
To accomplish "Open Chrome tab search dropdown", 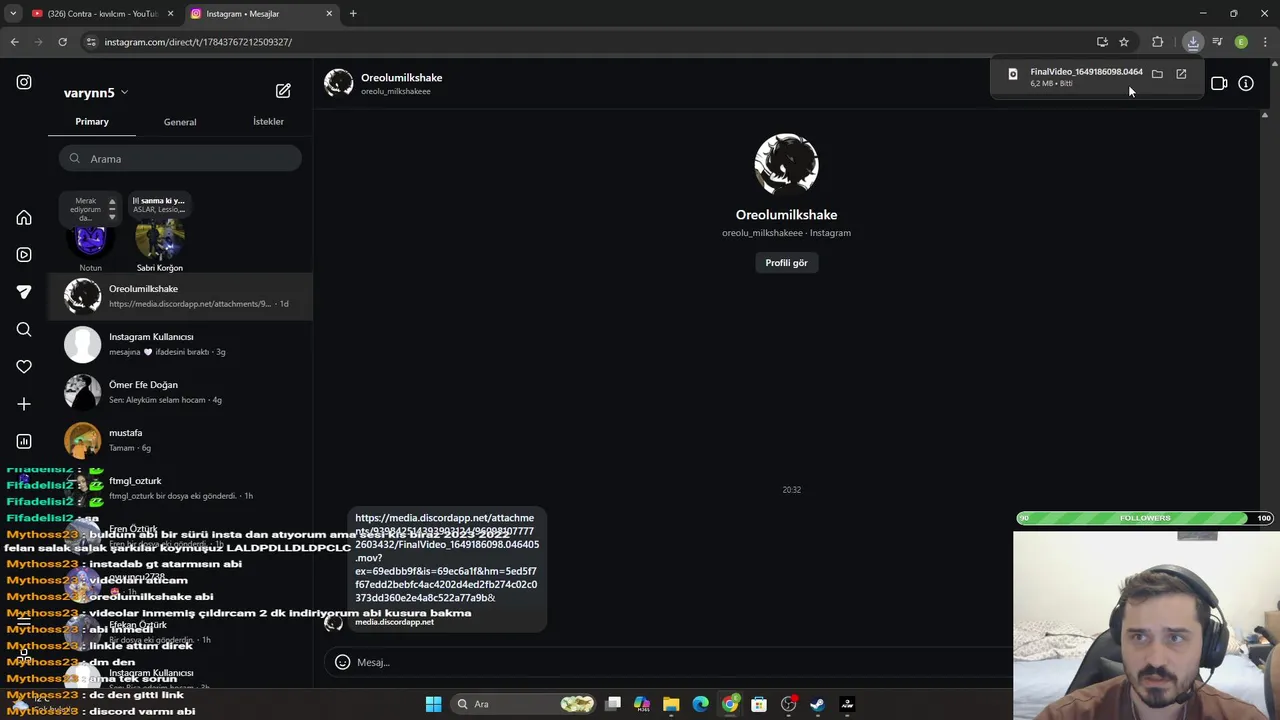I will tap(13, 14).
